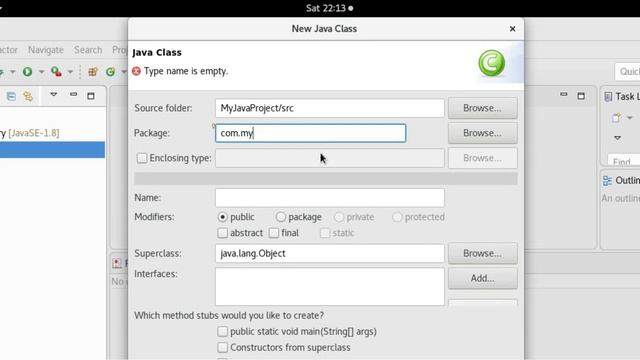Open the Task List view menu triangle
The width and height of the screenshot is (640, 360).
coord(618,138)
